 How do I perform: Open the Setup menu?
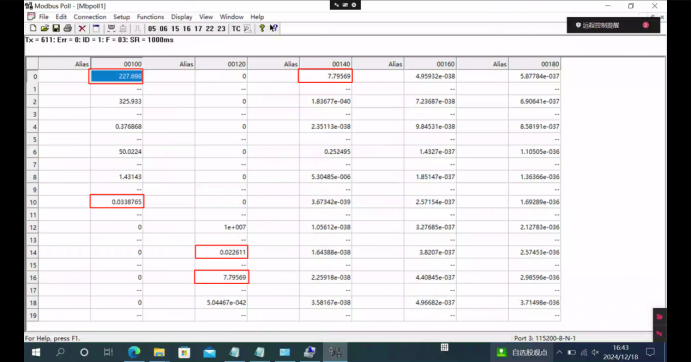pyautogui.click(x=121, y=17)
